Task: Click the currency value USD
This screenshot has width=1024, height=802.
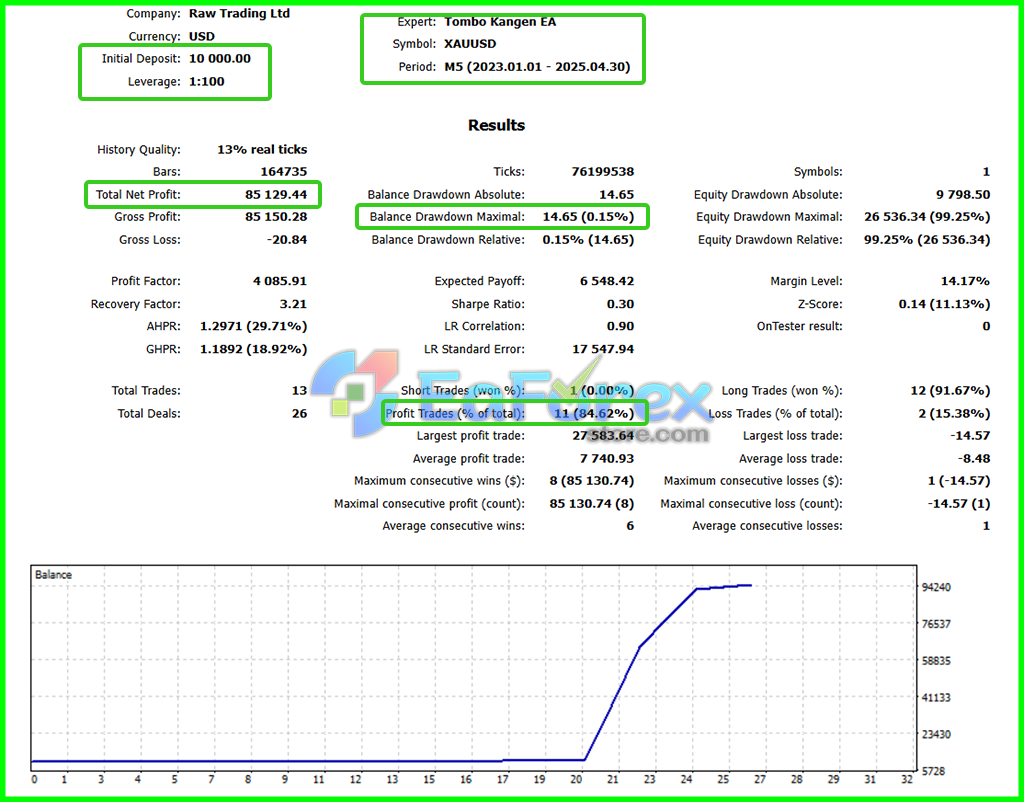Action: [202, 37]
